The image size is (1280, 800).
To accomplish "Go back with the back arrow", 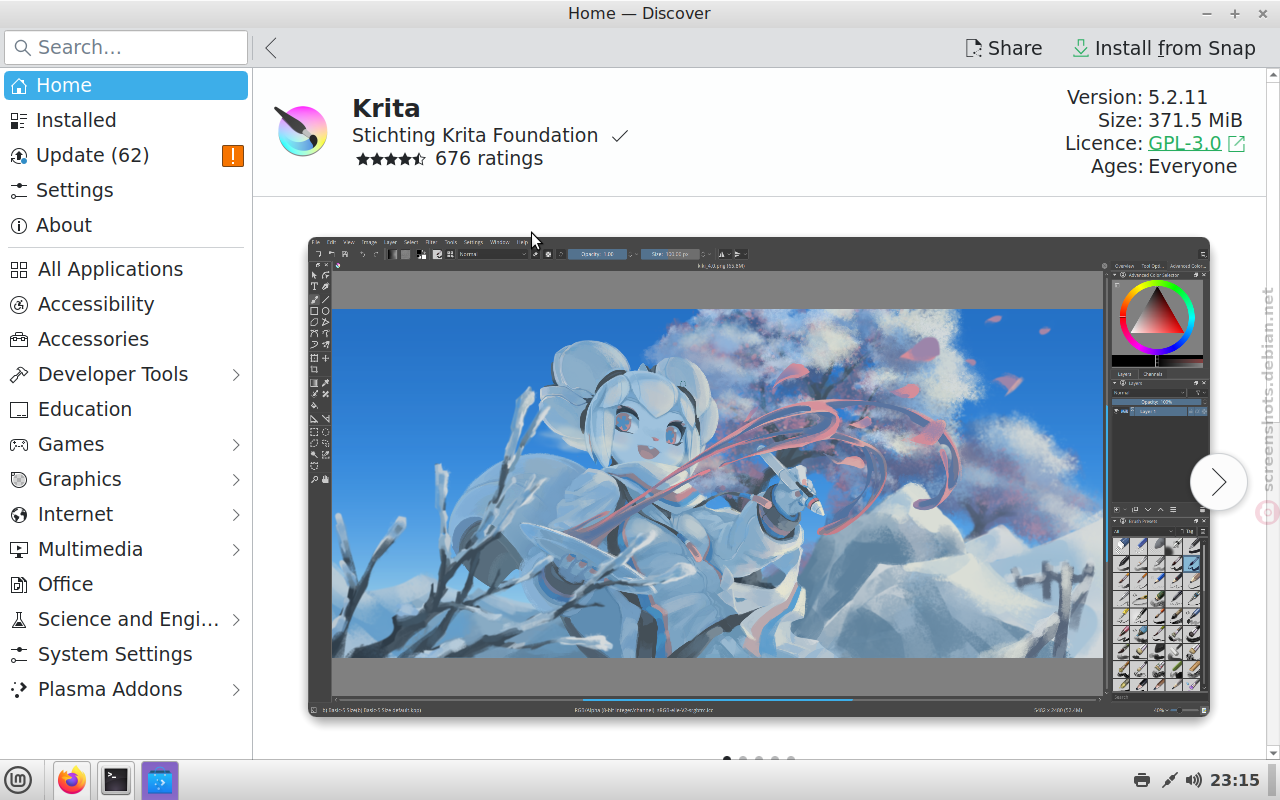I will pos(271,47).
